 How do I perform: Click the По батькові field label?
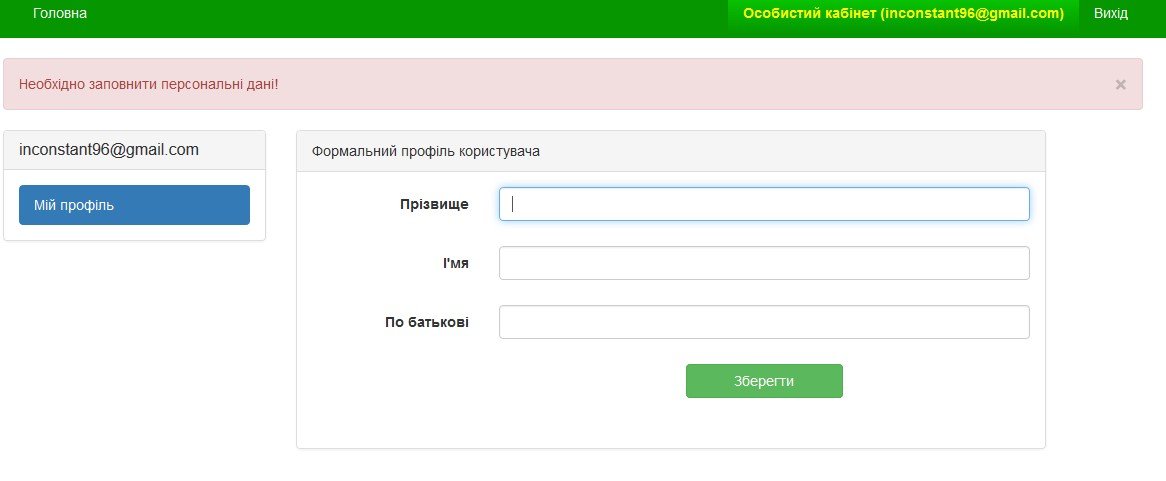pyautogui.click(x=427, y=322)
